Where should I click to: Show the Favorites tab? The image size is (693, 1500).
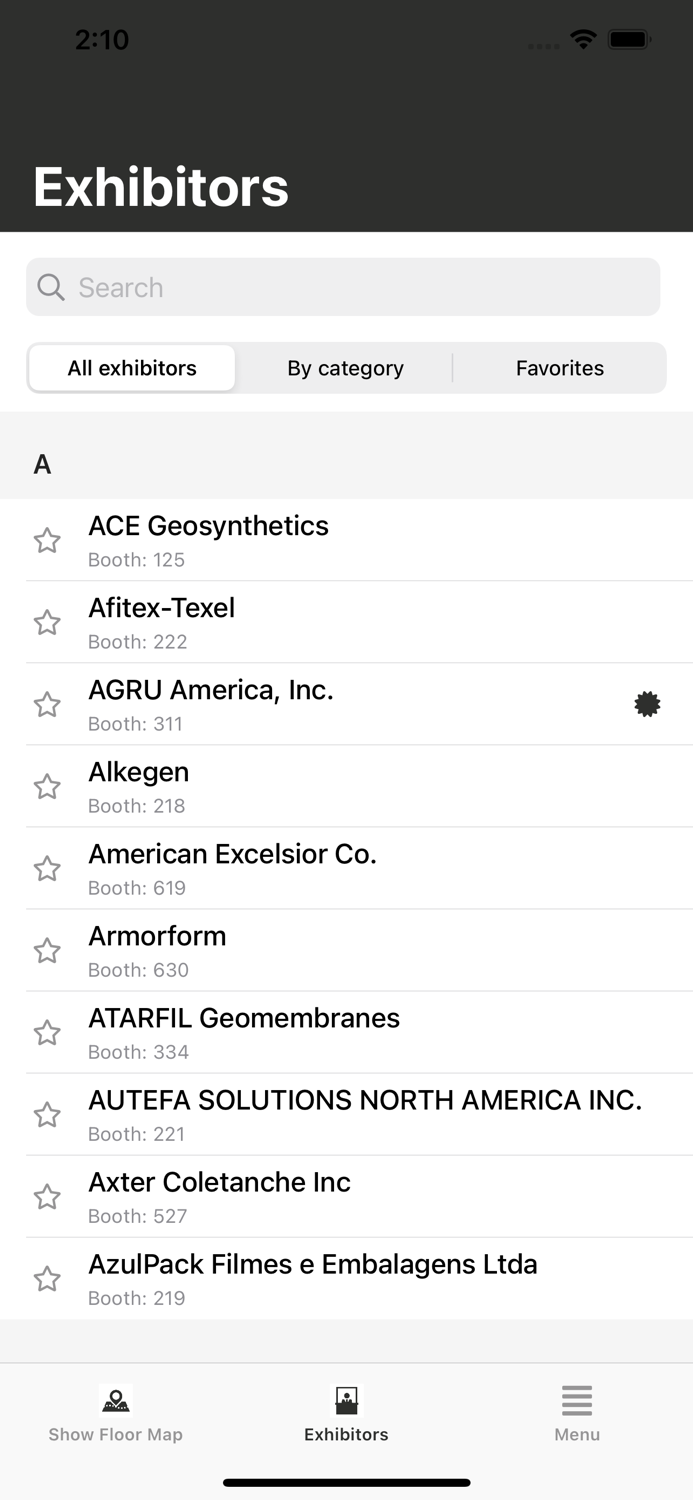click(x=559, y=368)
